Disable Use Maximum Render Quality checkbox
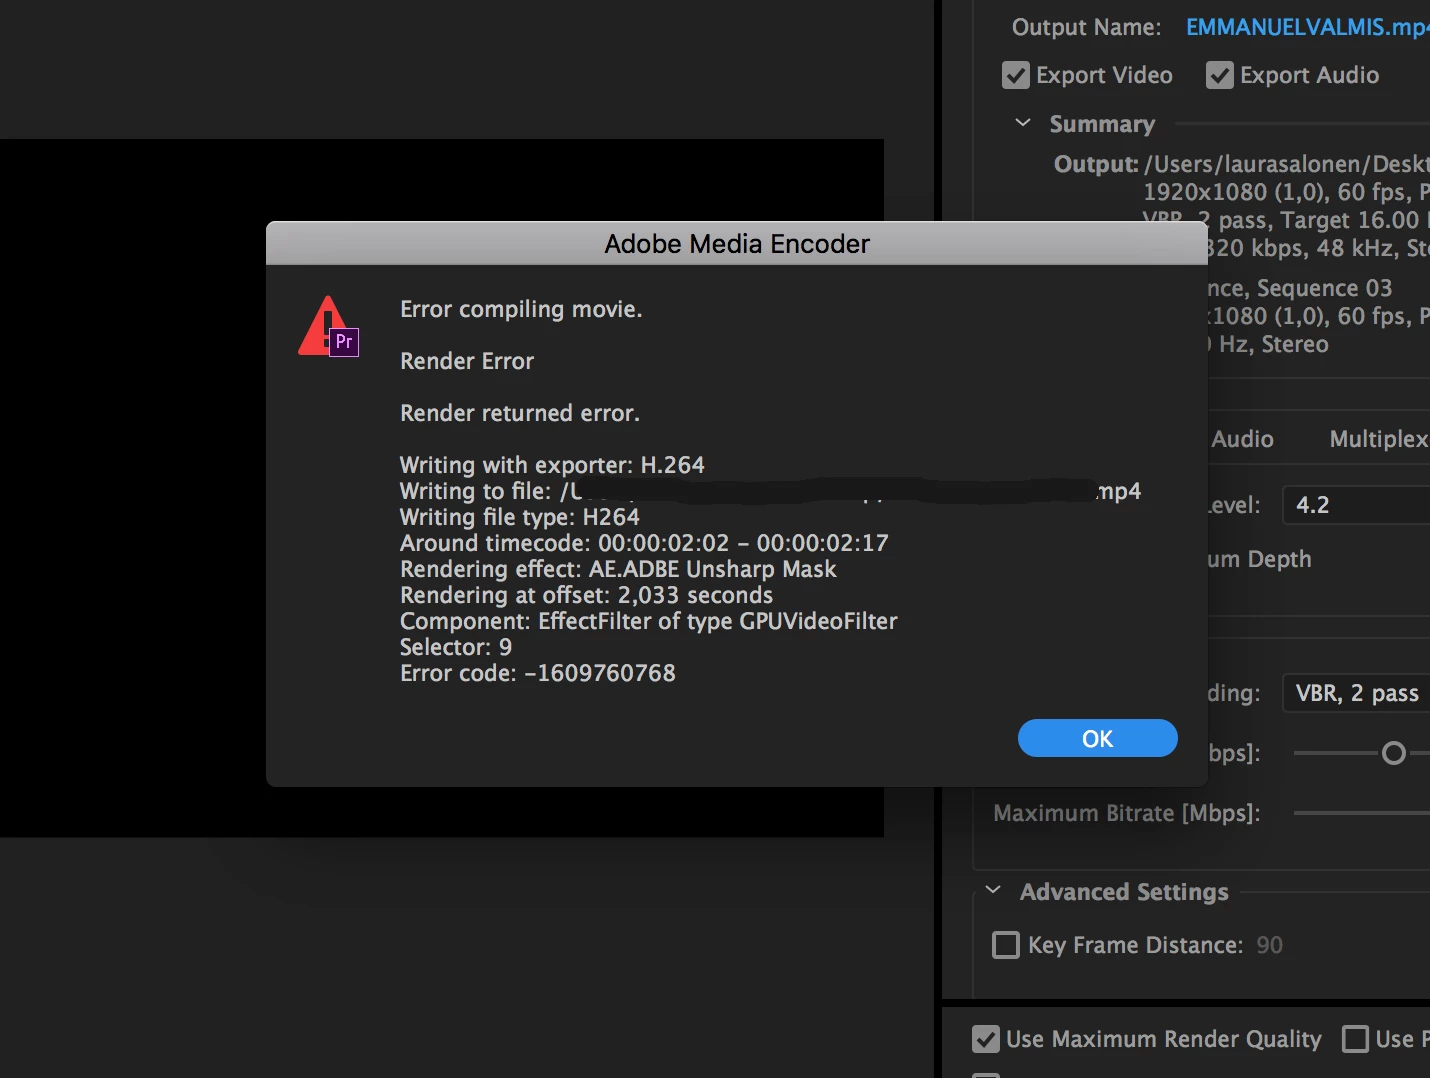1430x1078 pixels. pyautogui.click(x=986, y=1039)
